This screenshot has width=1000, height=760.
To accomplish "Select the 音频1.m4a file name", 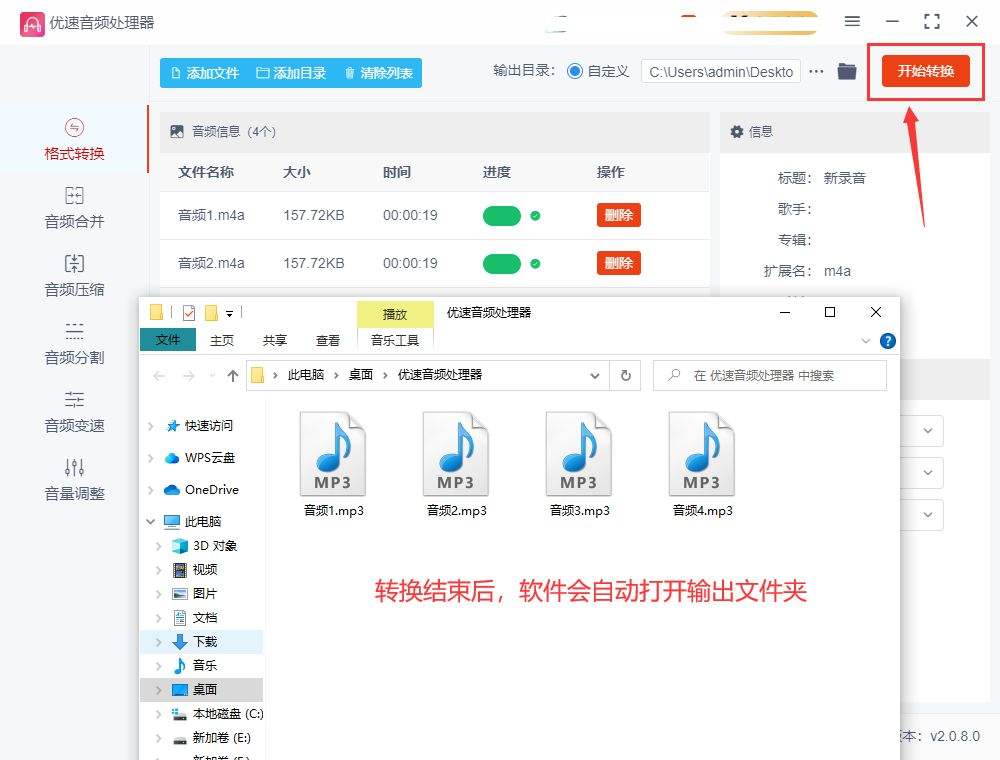I will (x=211, y=216).
